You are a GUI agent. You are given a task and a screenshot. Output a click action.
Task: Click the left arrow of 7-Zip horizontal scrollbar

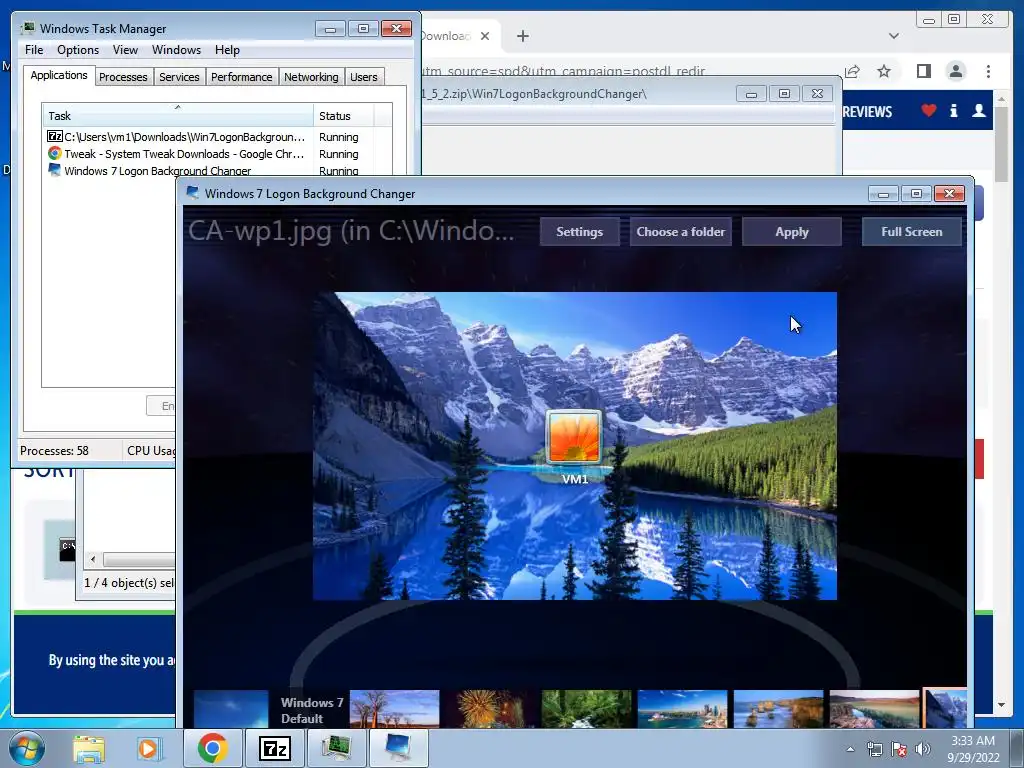[x=93, y=559]
